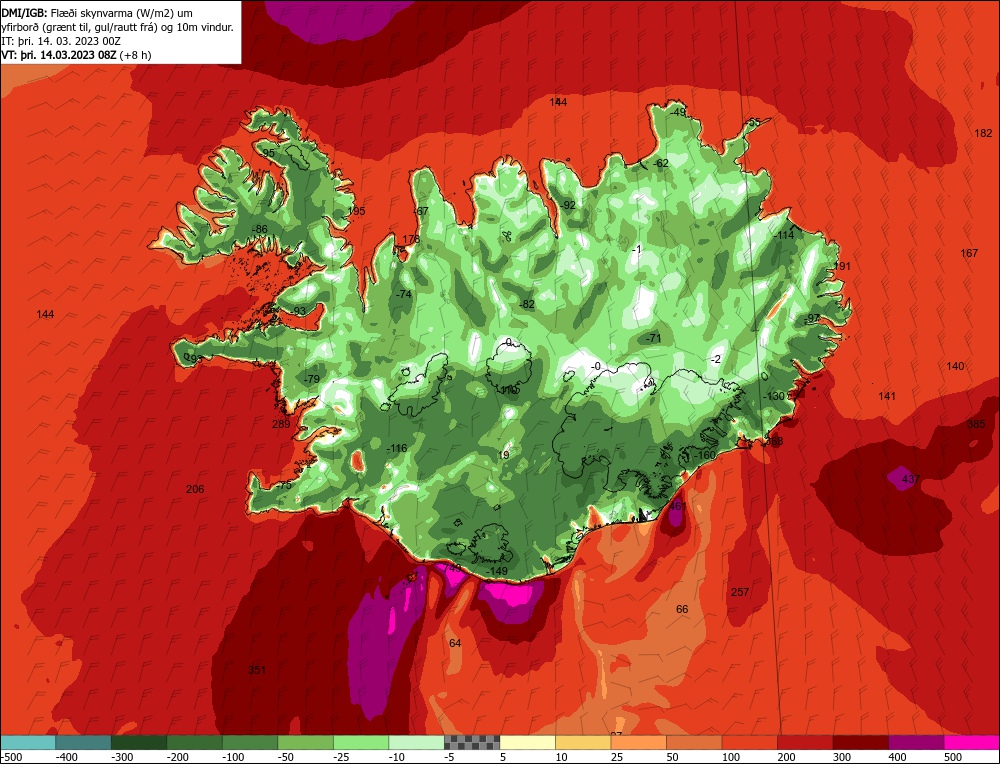Click the red 200 to 300 legend swatch
Viewport: 1000px width, 764px height.
805,742
